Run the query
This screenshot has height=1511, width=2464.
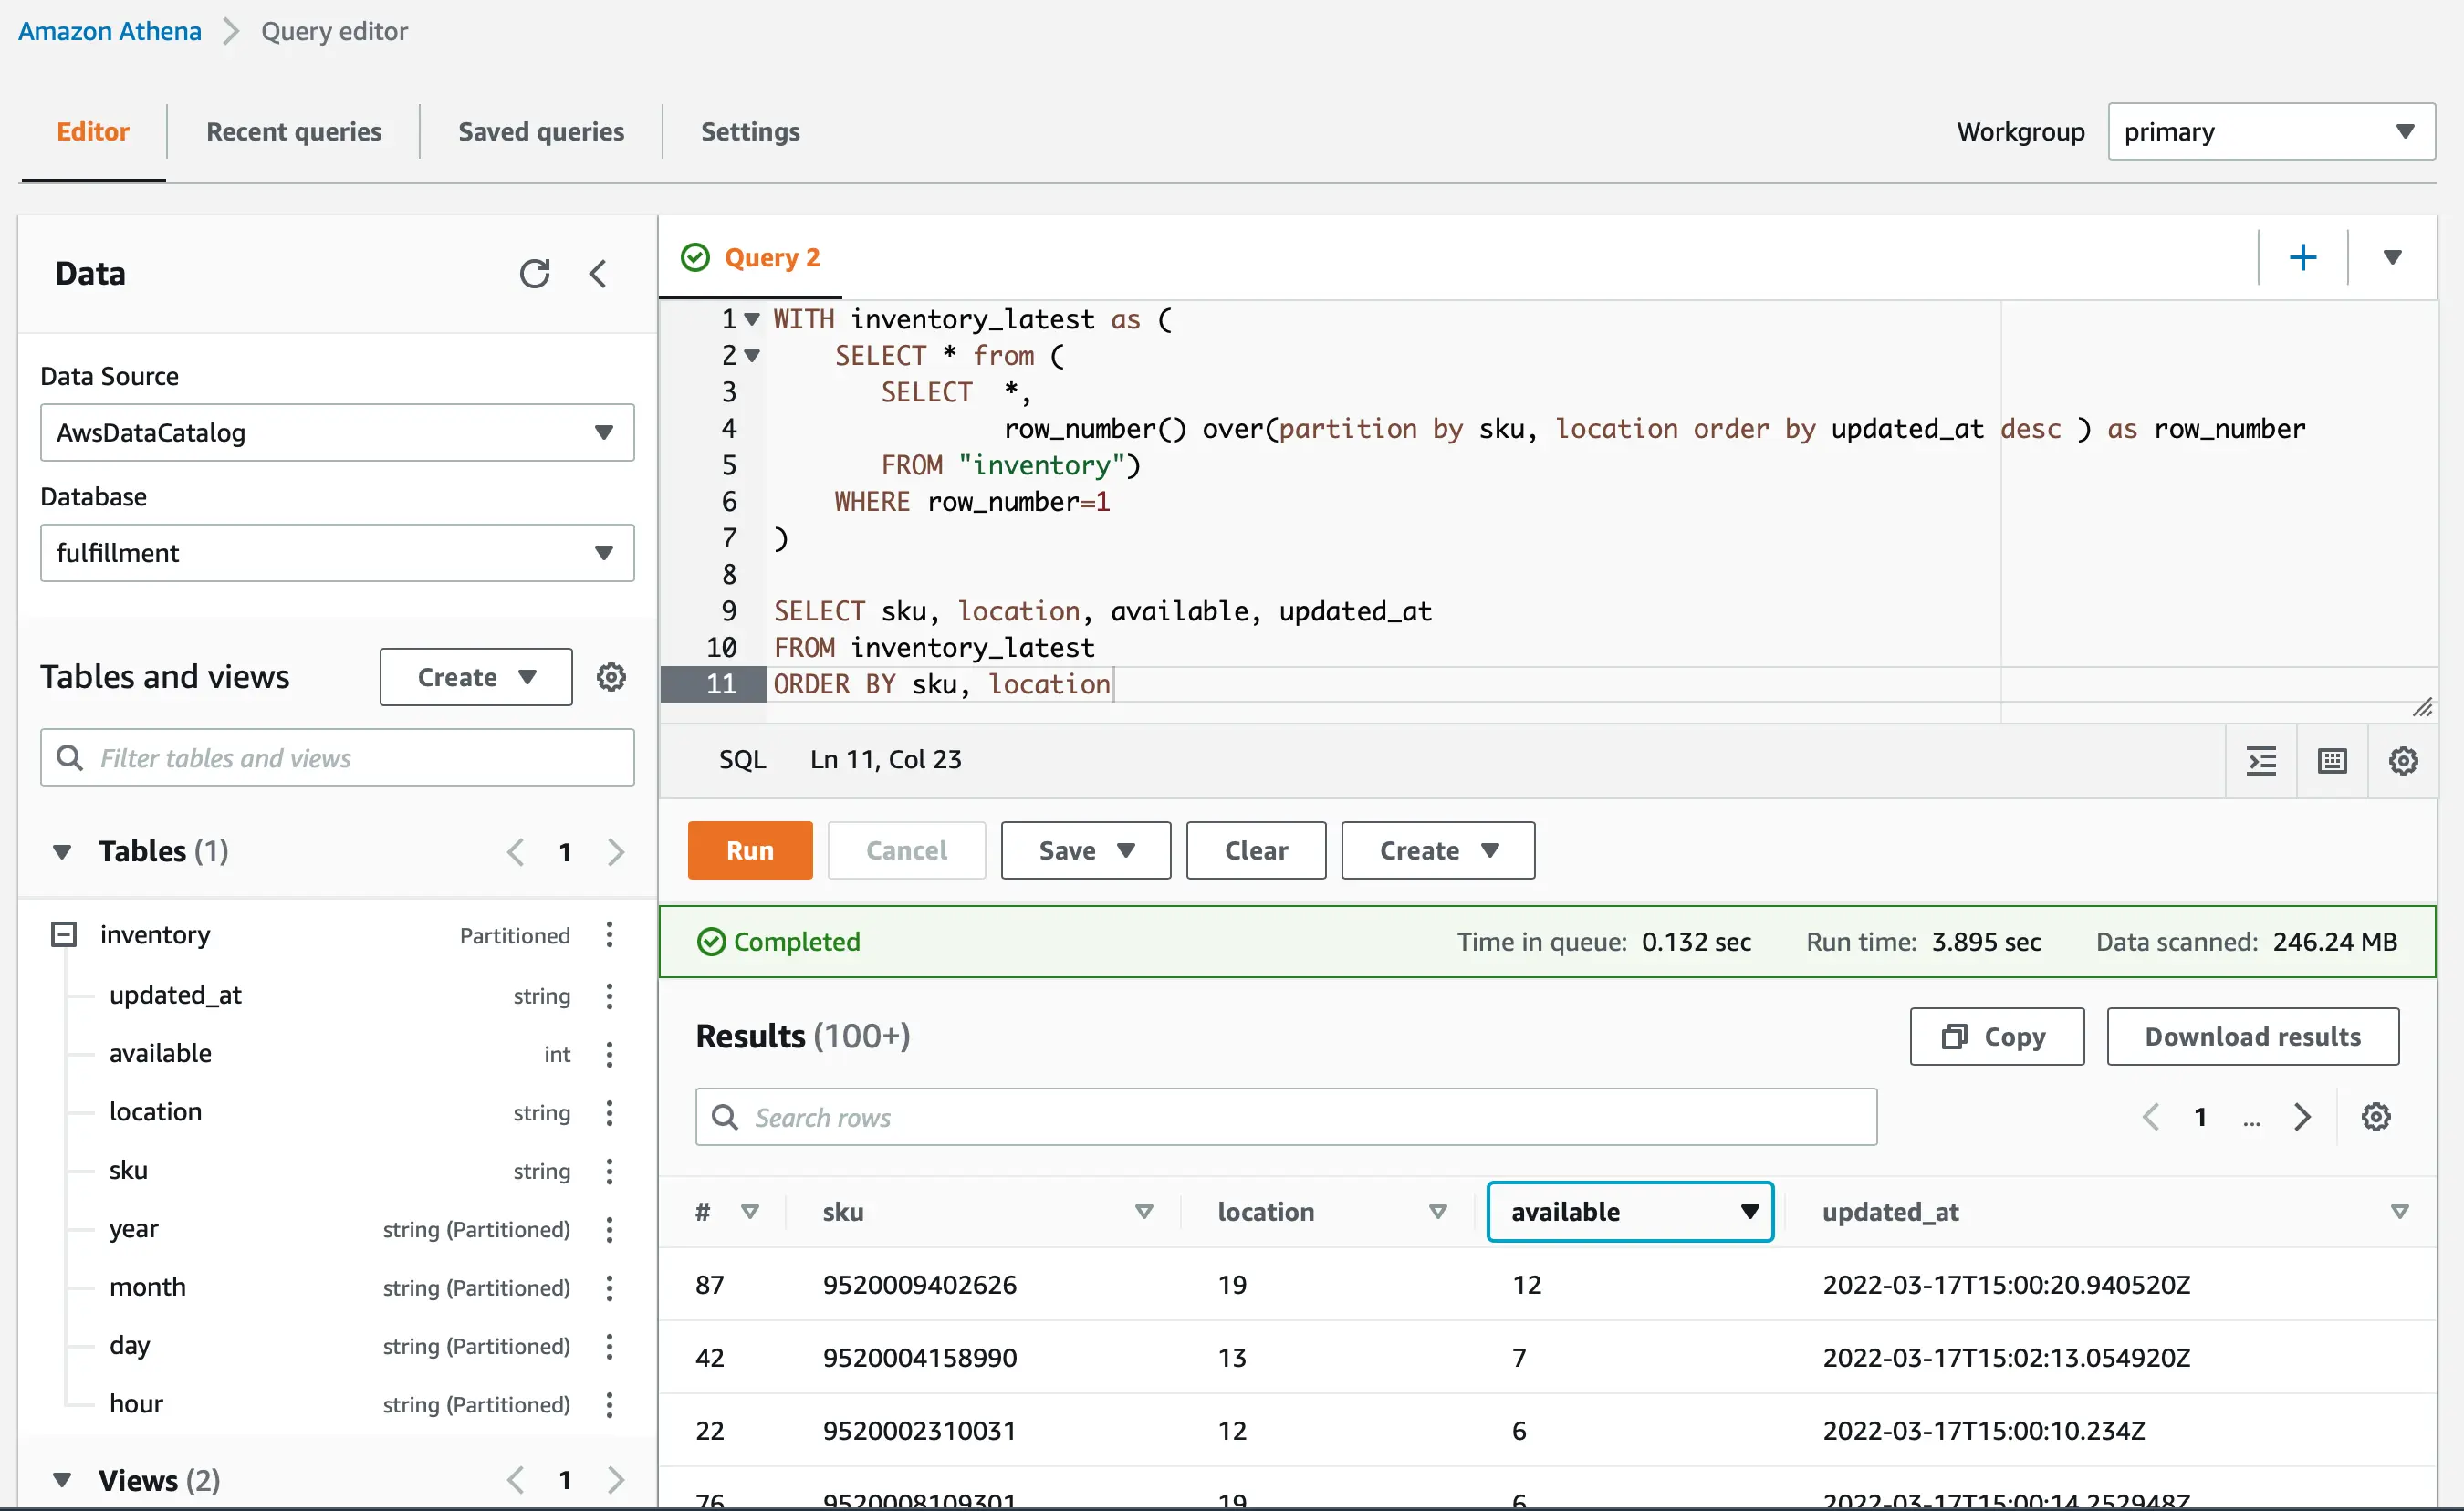(x=750, y=851)
